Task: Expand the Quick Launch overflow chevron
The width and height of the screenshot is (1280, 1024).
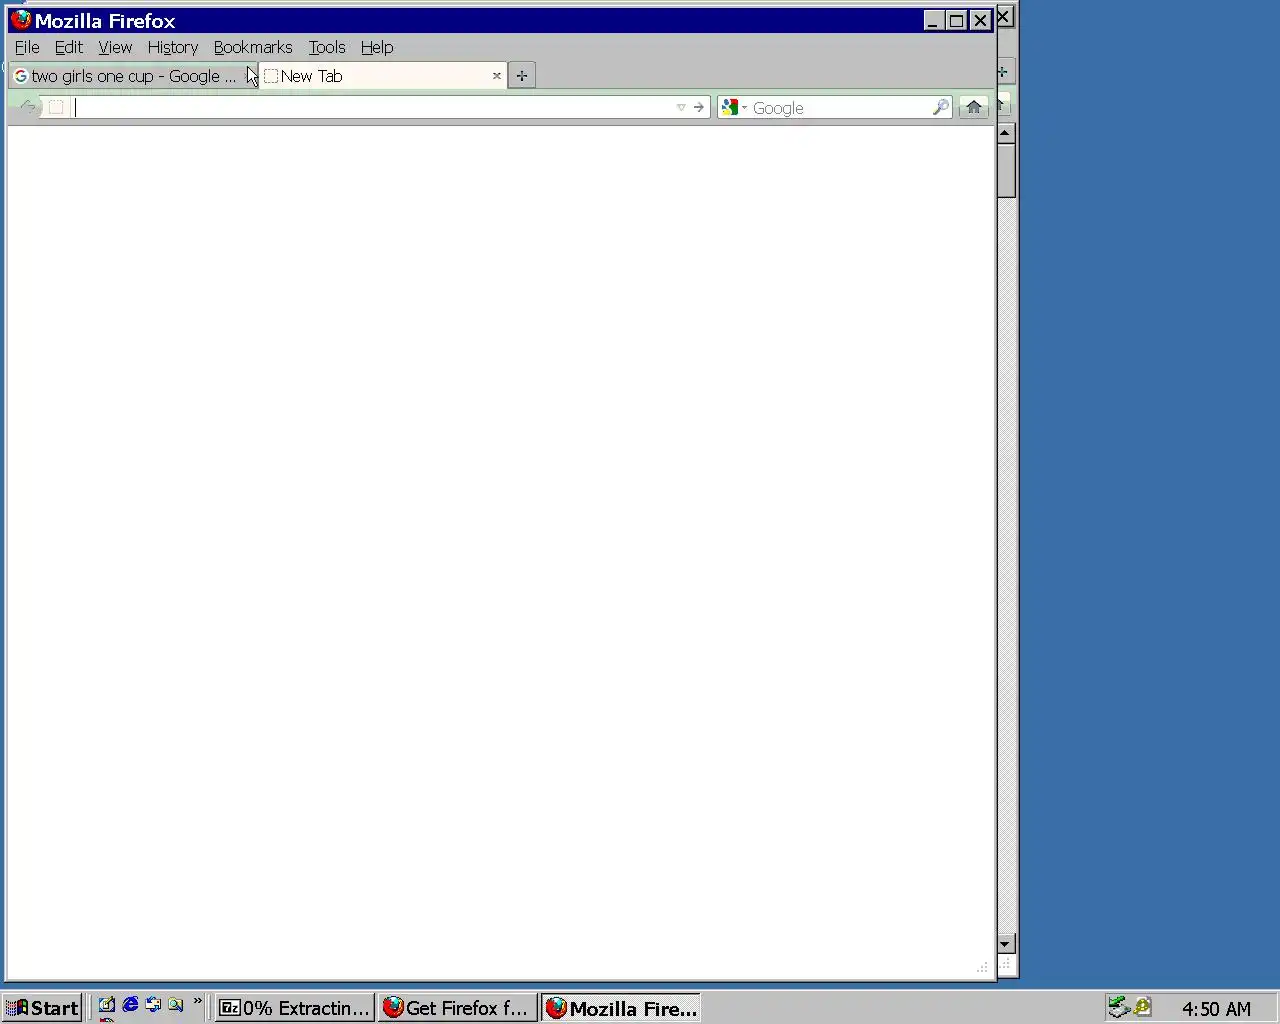Action: point(197,1001)
